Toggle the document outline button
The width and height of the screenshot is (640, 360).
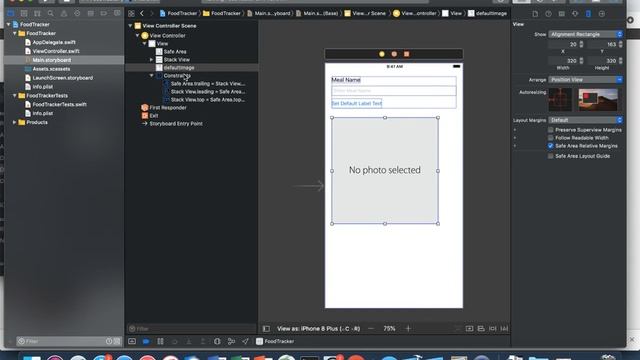click(266, 329)
